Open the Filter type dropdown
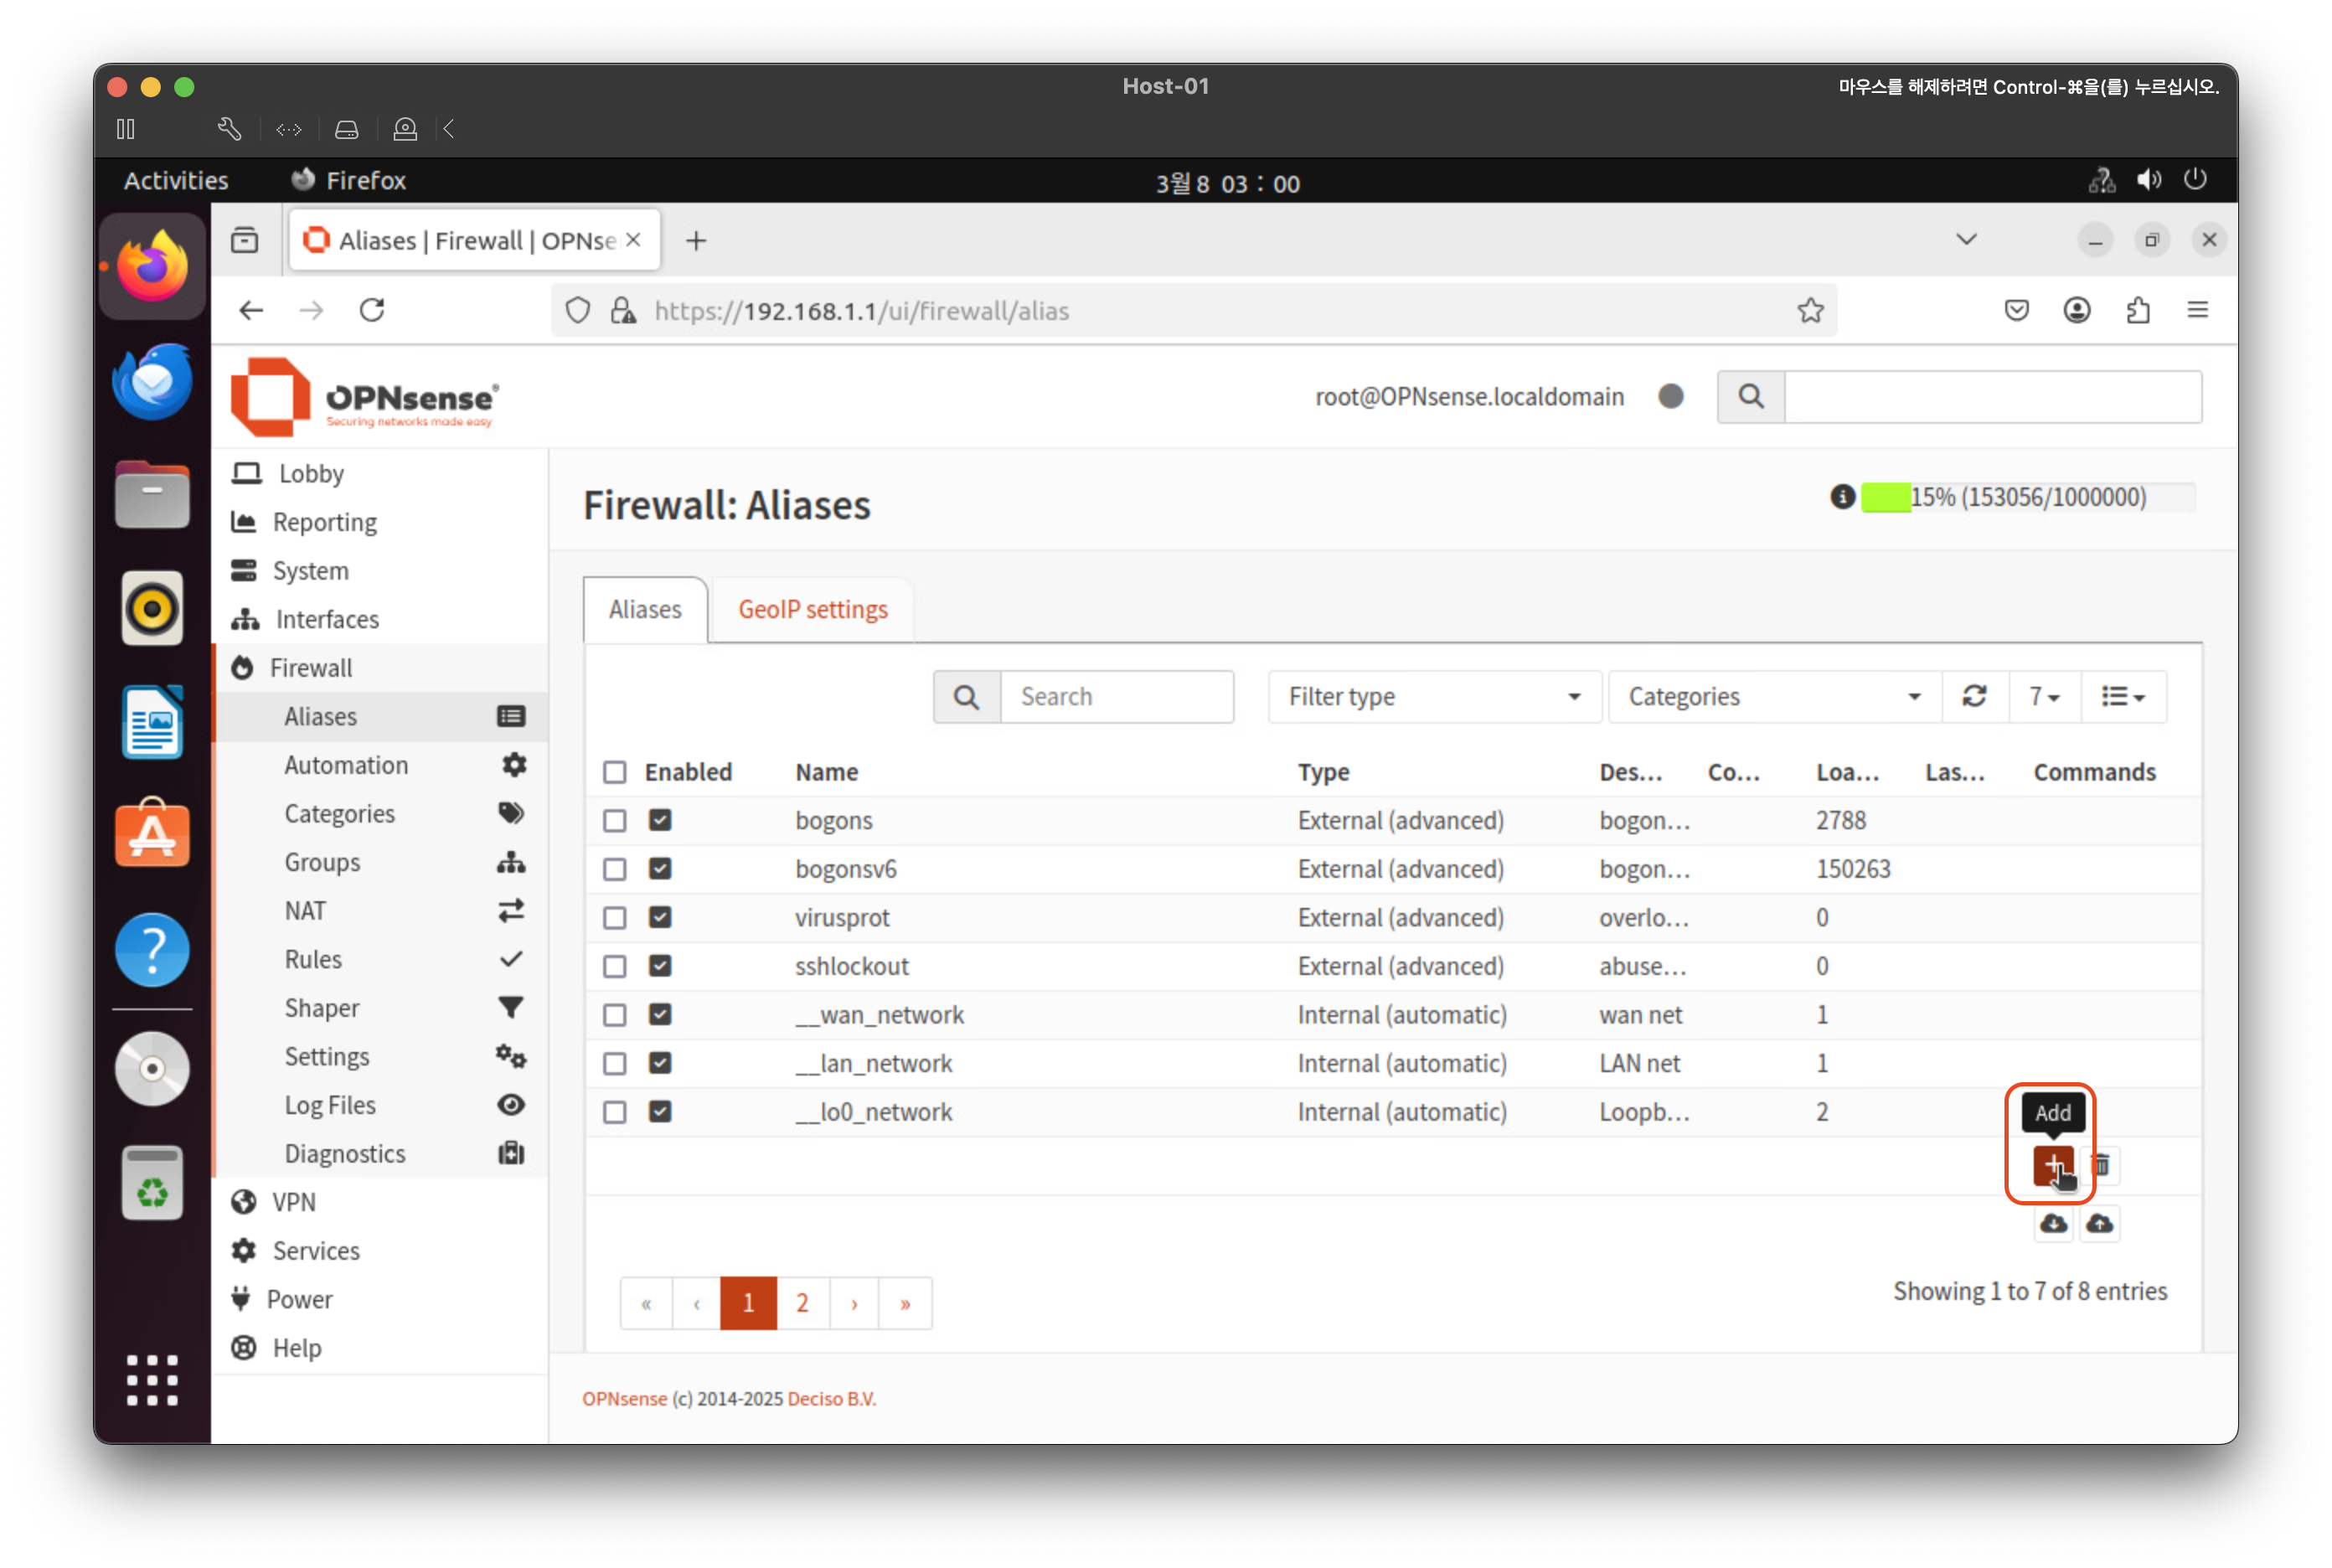Image resolution: width=2332 pixels, height=1568 pixels. (x=1433, y=696)
